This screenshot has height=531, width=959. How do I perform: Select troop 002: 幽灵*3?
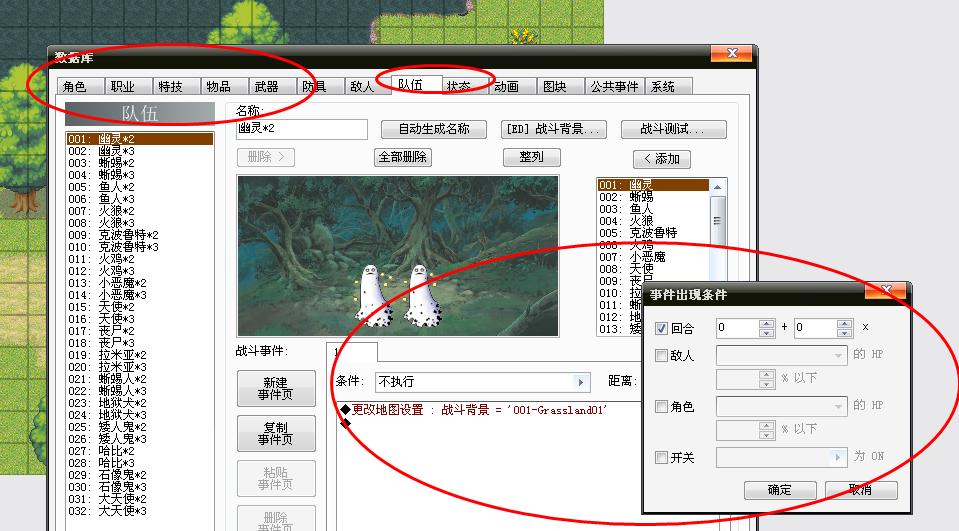tap(139, 151)
